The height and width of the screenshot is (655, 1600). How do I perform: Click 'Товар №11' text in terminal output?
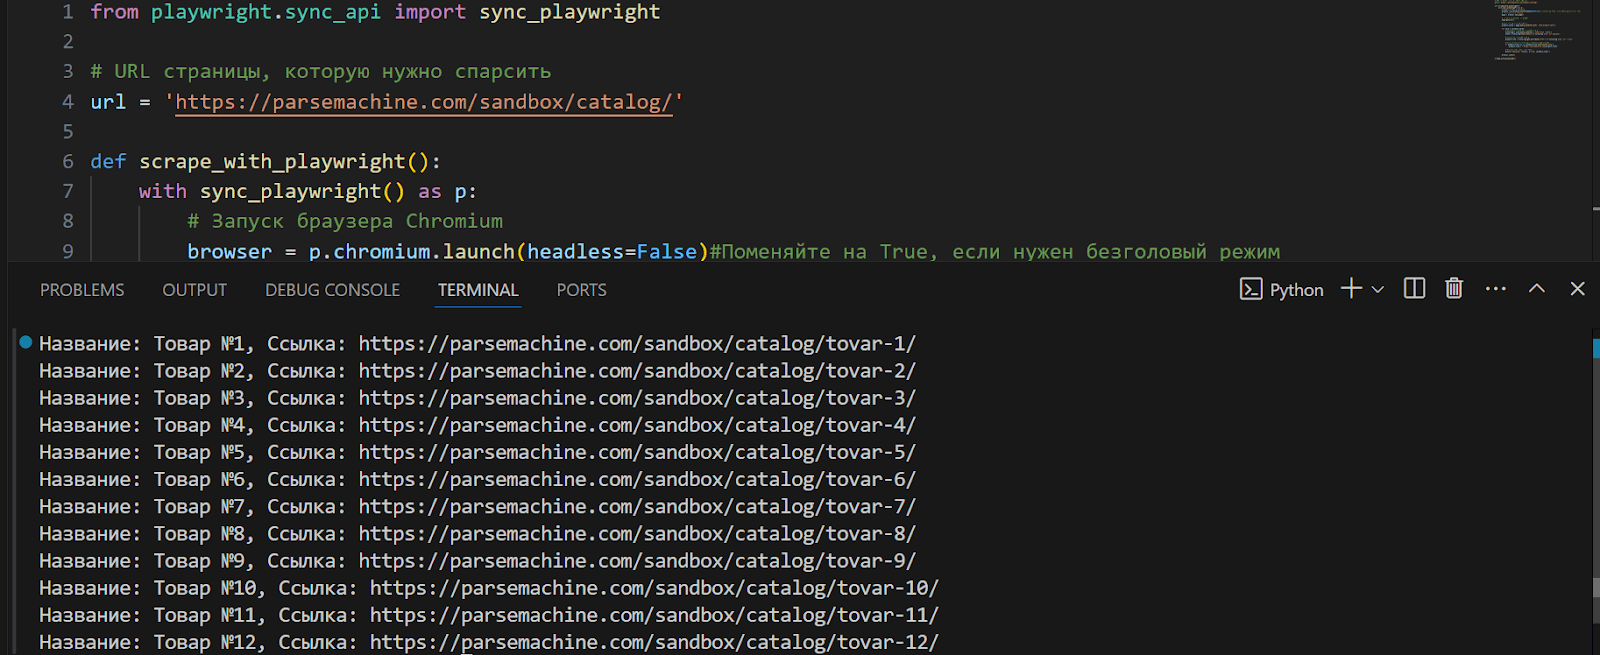(205, 616)
